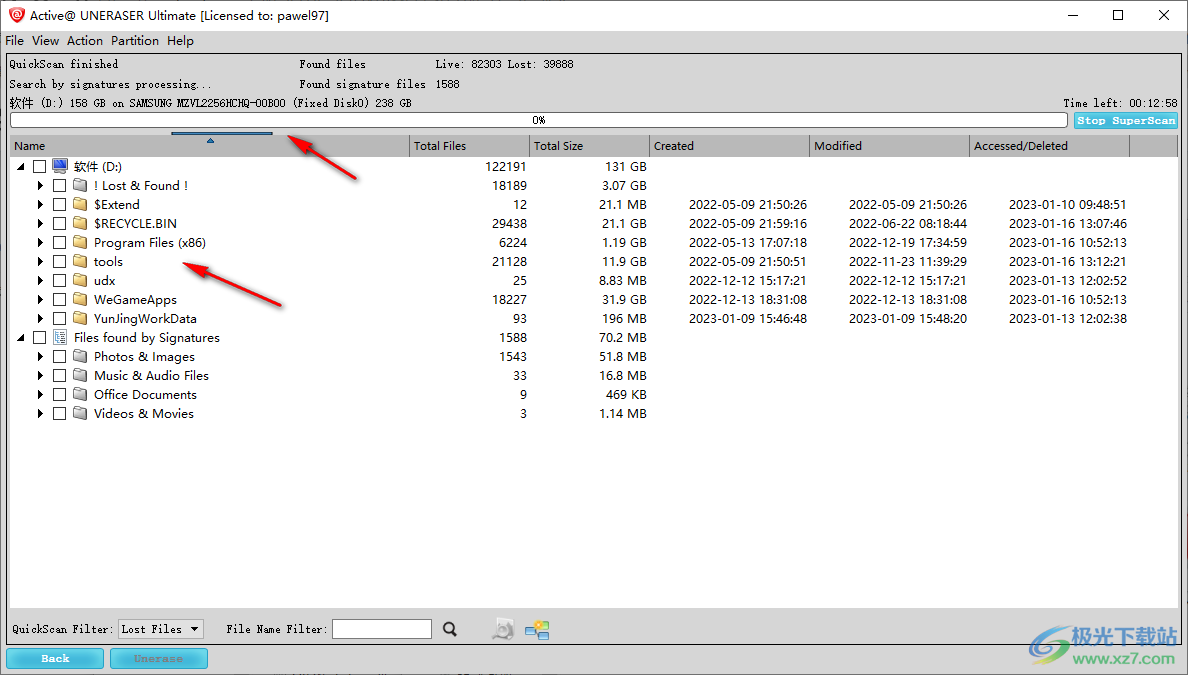
Task: Sort by Total Files column header
Action: pos(470,146)
